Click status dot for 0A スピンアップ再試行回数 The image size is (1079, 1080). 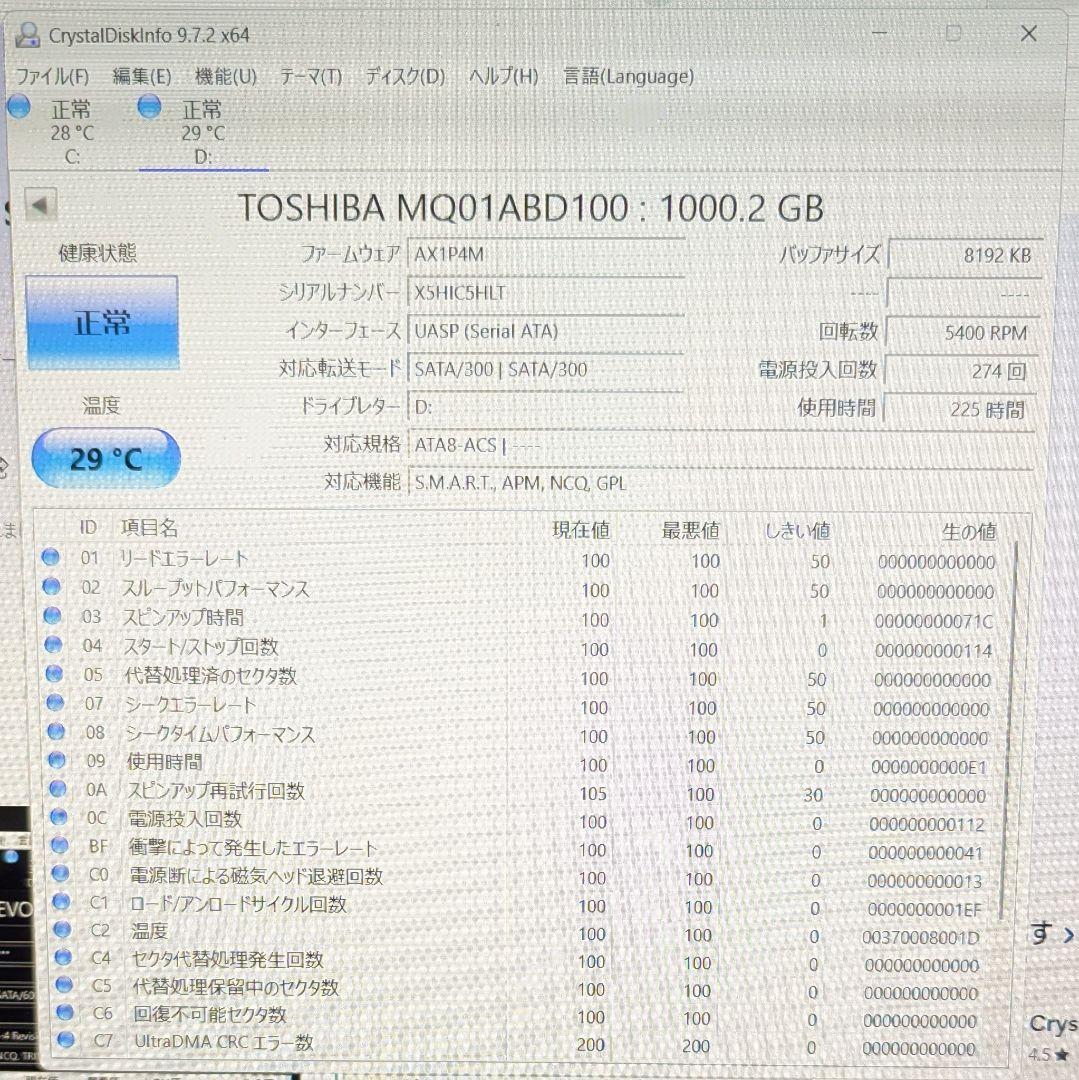(58, 789)
